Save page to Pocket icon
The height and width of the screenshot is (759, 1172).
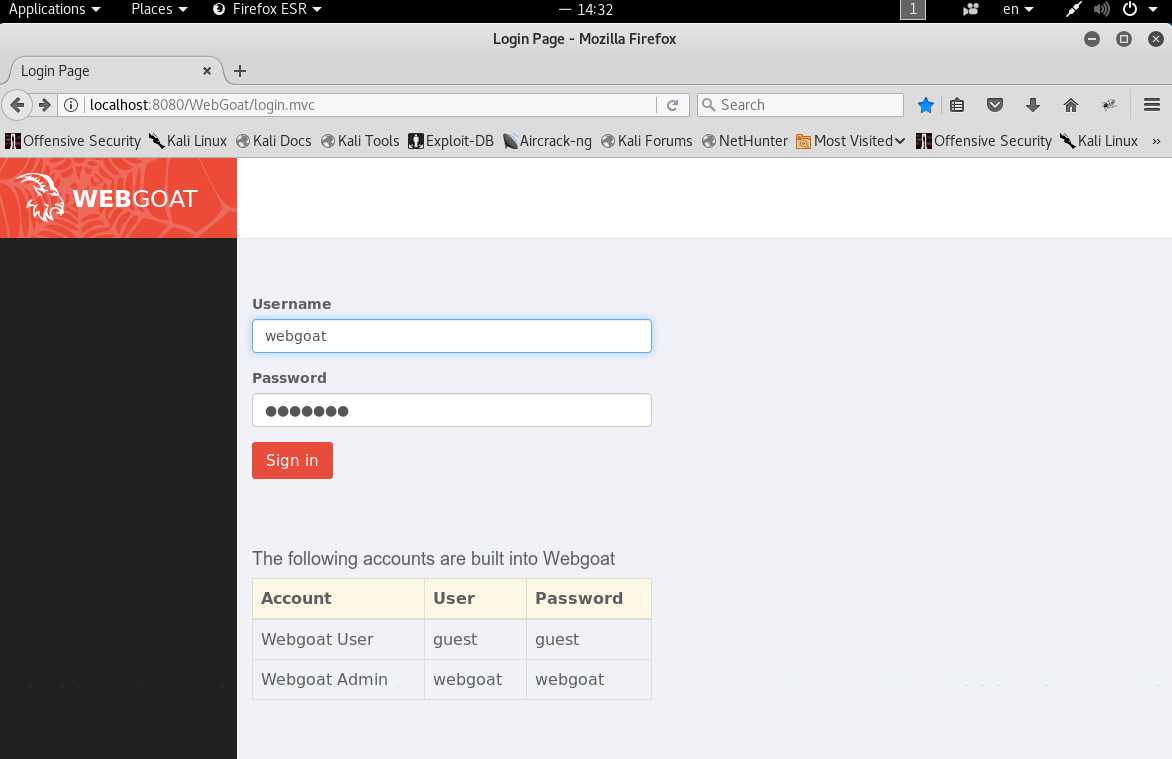point(994,105)
